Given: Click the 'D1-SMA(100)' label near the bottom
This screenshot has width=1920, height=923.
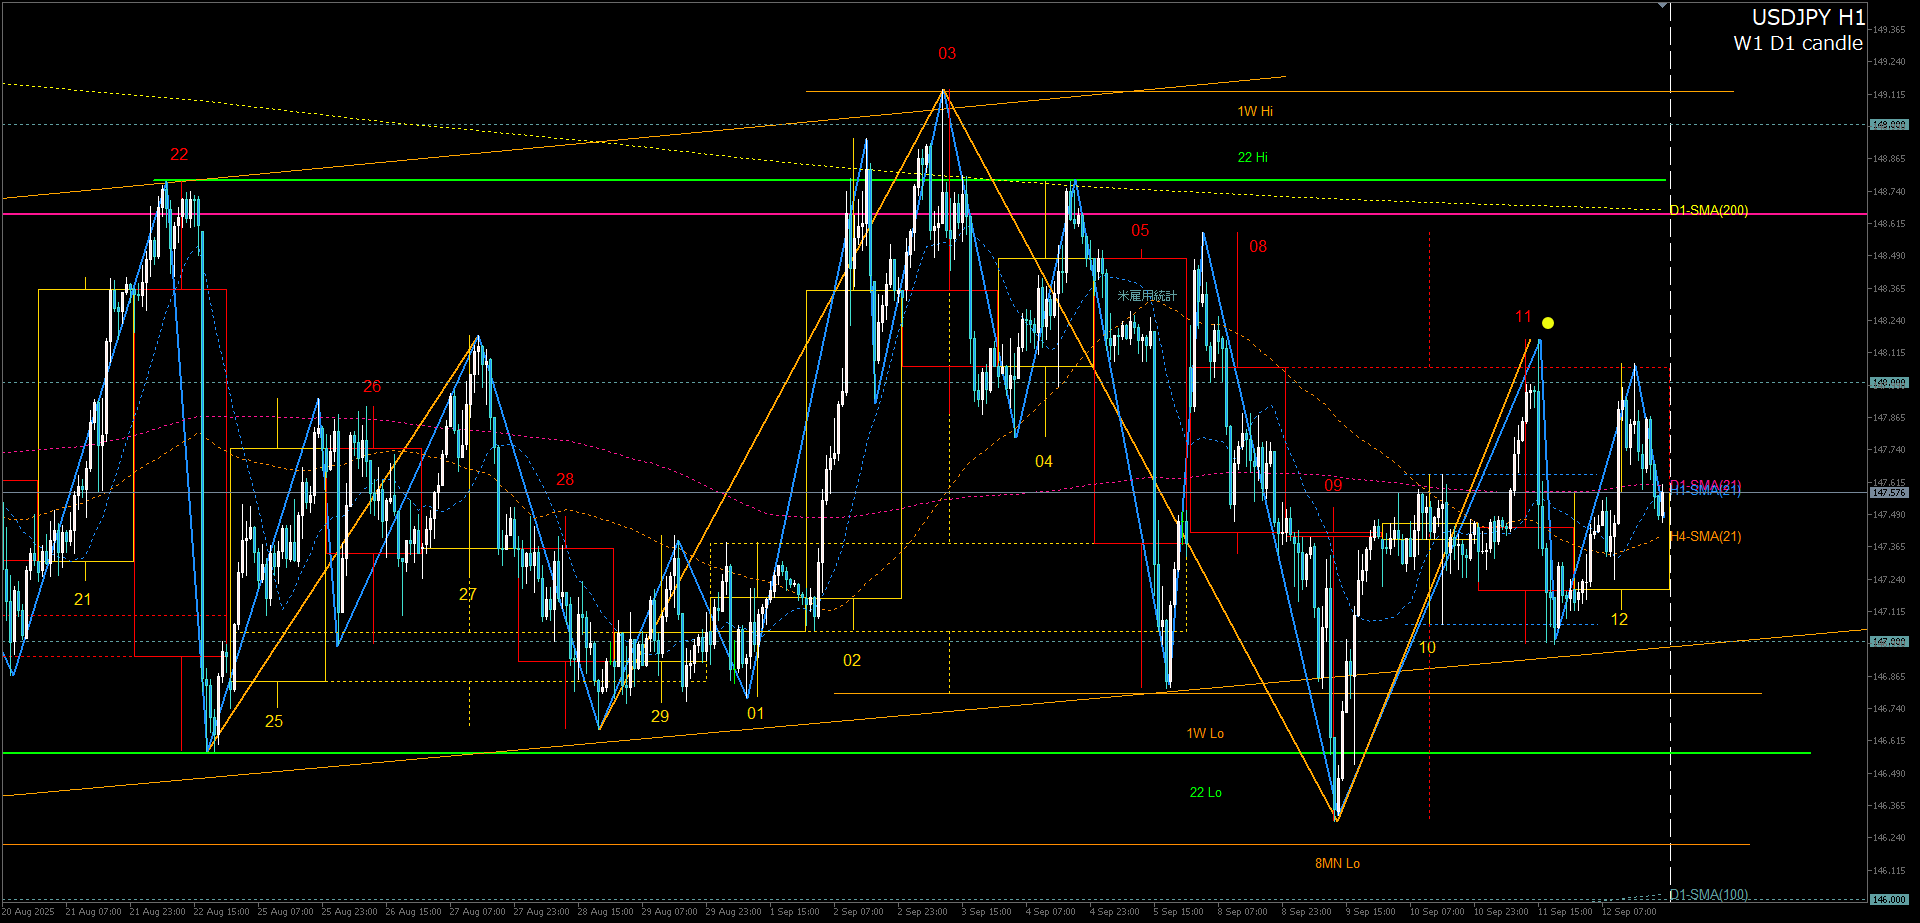Looking at the screenshot, I should point(1709,894).
